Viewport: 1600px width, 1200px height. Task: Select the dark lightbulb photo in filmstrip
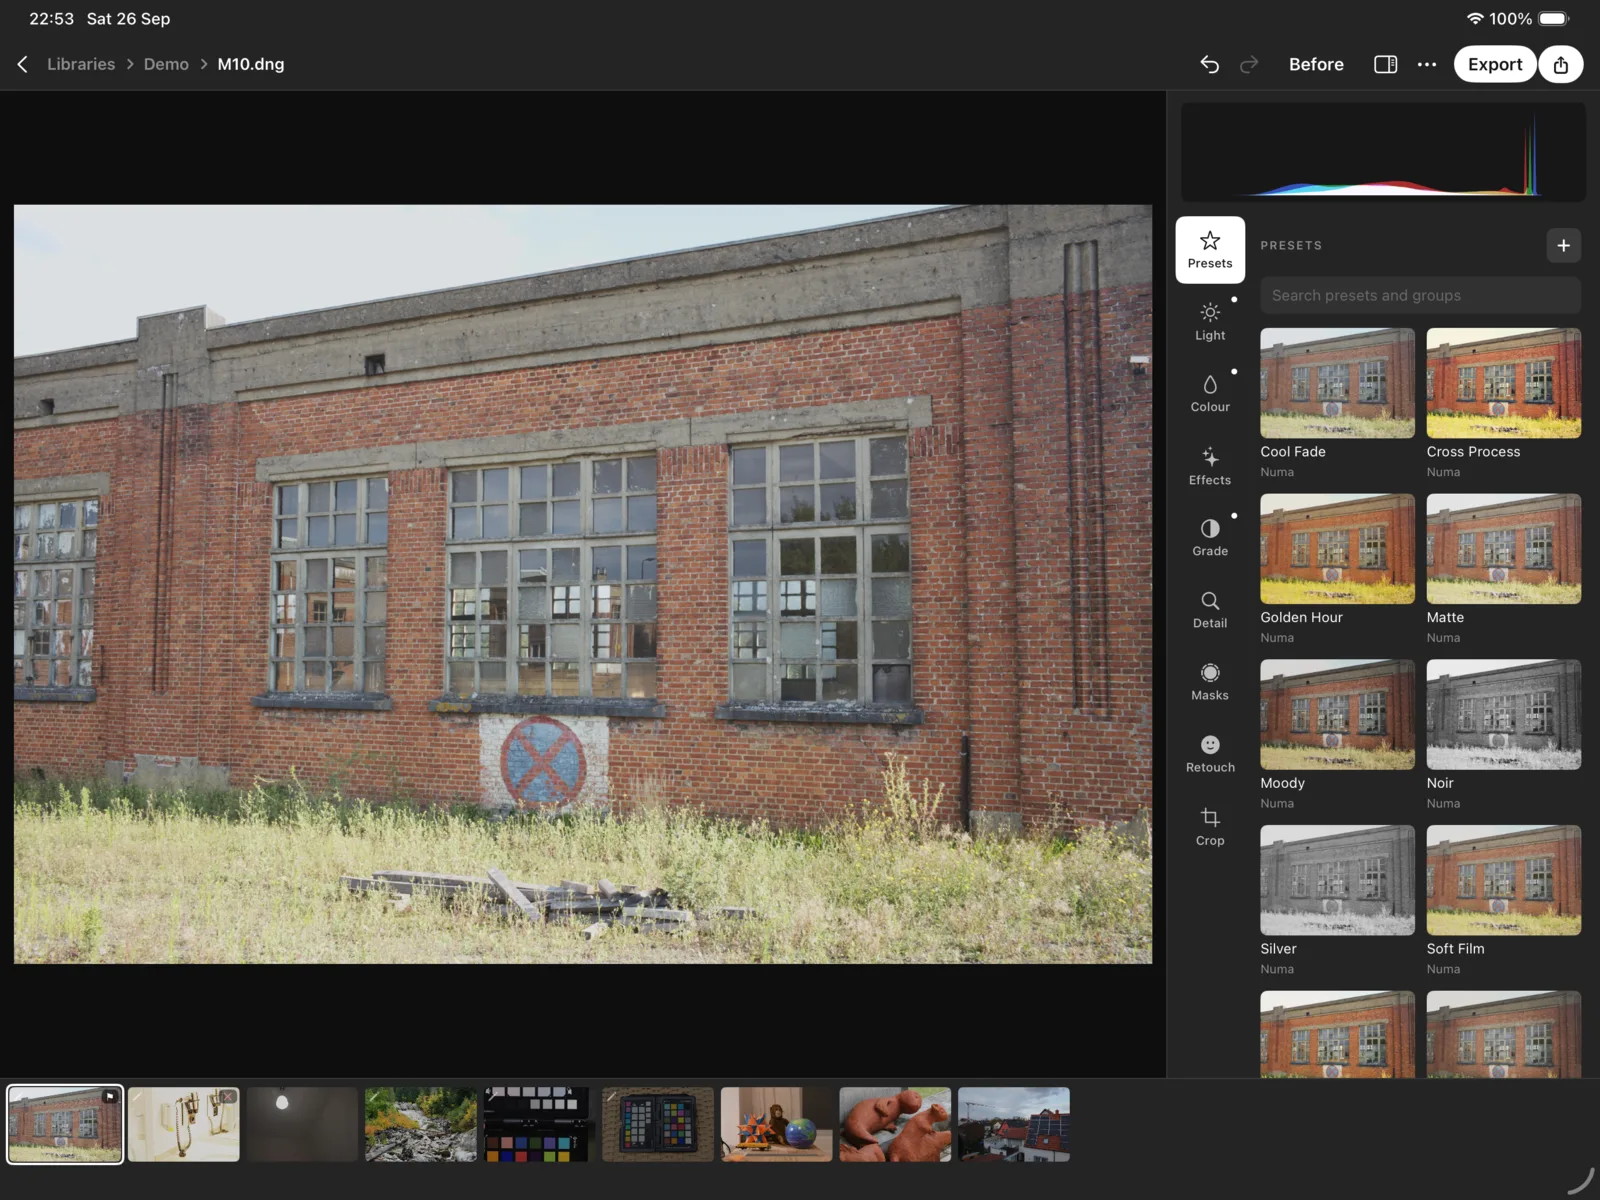pos(302,1125)
